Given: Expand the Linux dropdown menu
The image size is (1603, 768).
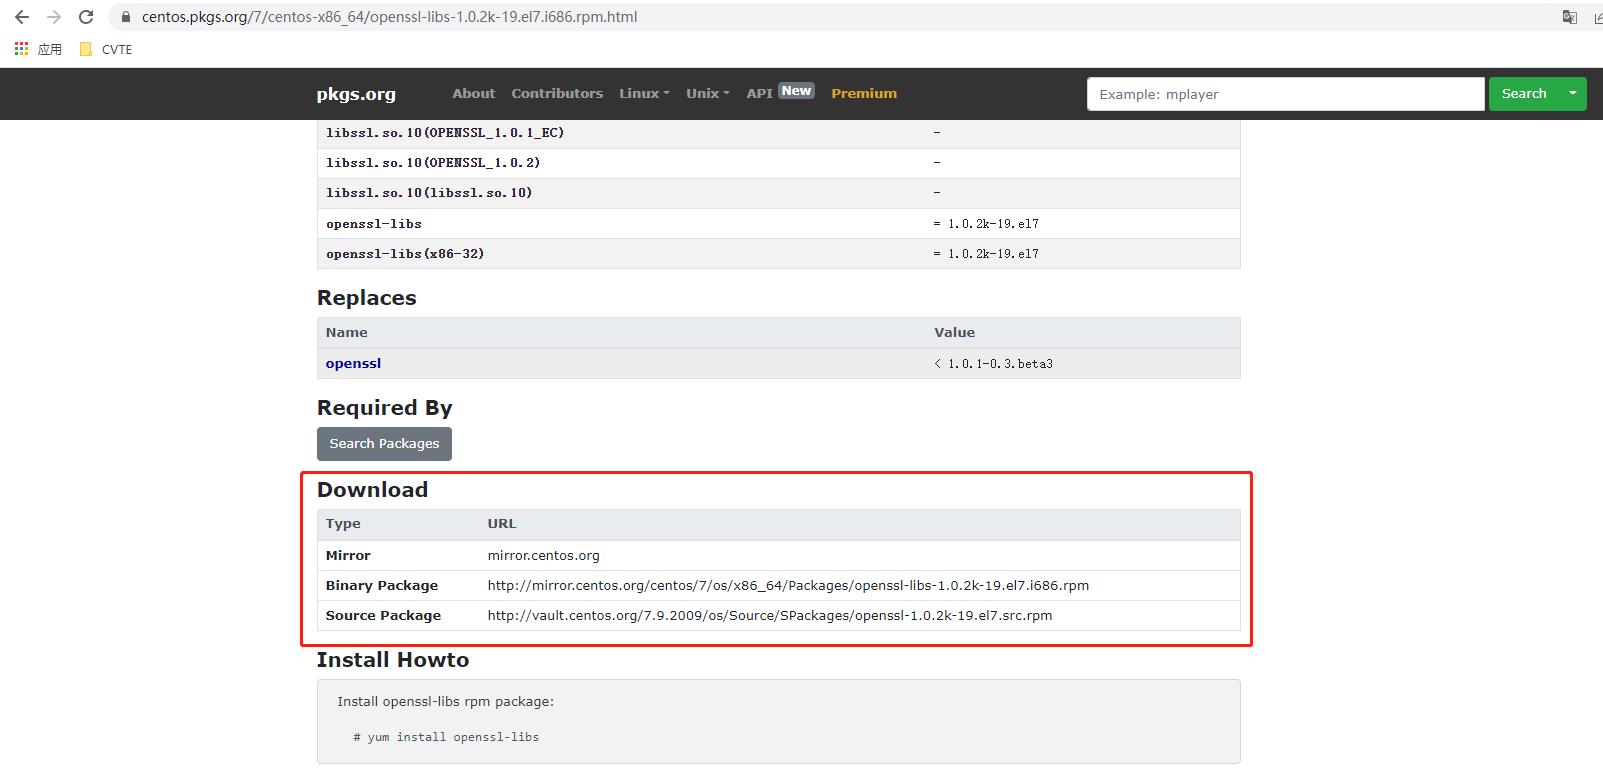Looking at the screenshot, I should click(644, 93).
